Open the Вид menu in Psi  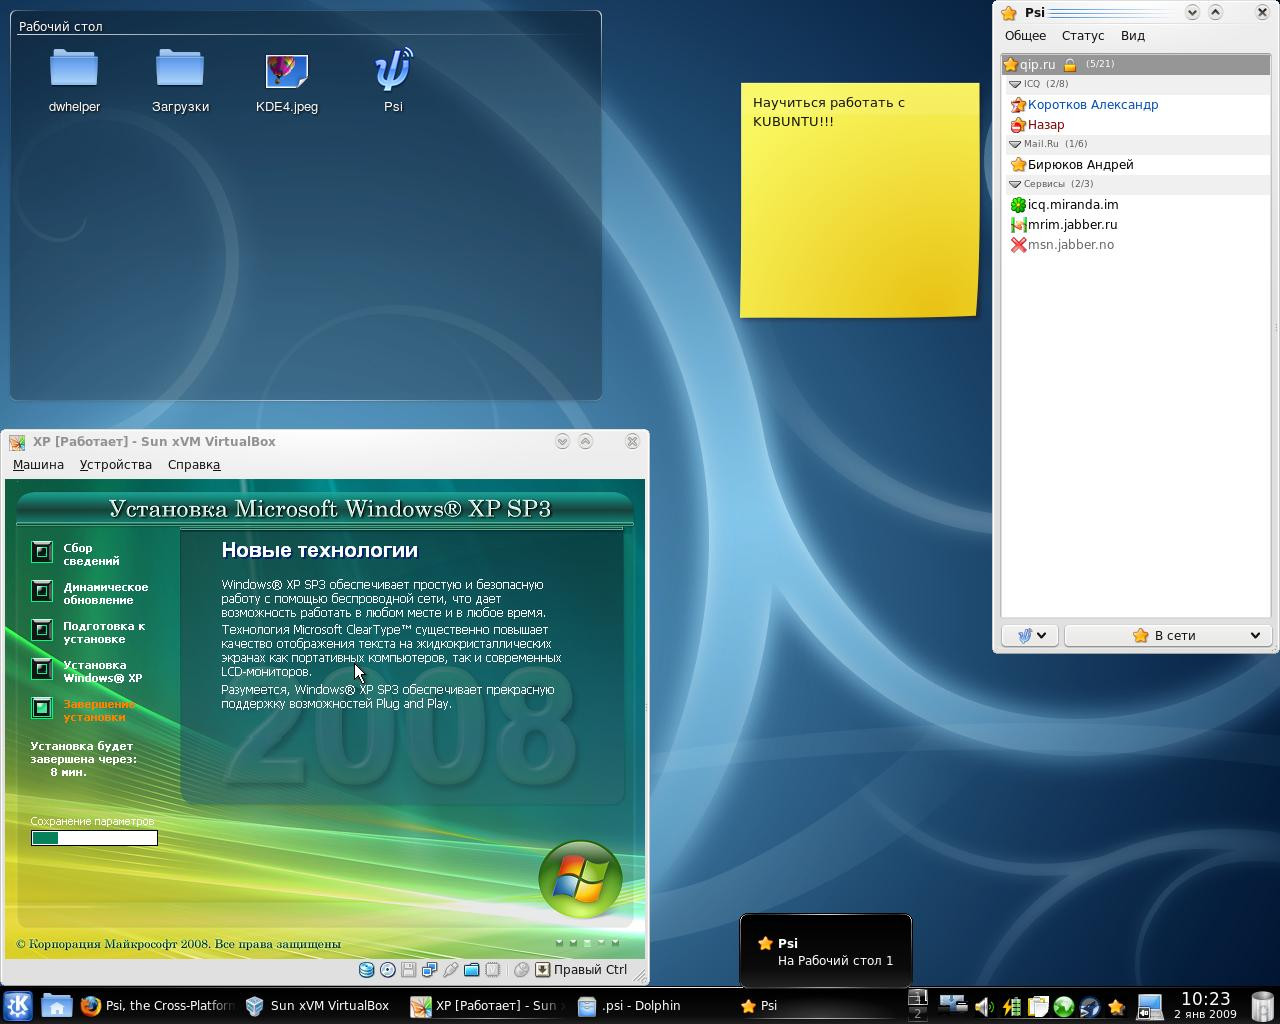[1133, 36]
